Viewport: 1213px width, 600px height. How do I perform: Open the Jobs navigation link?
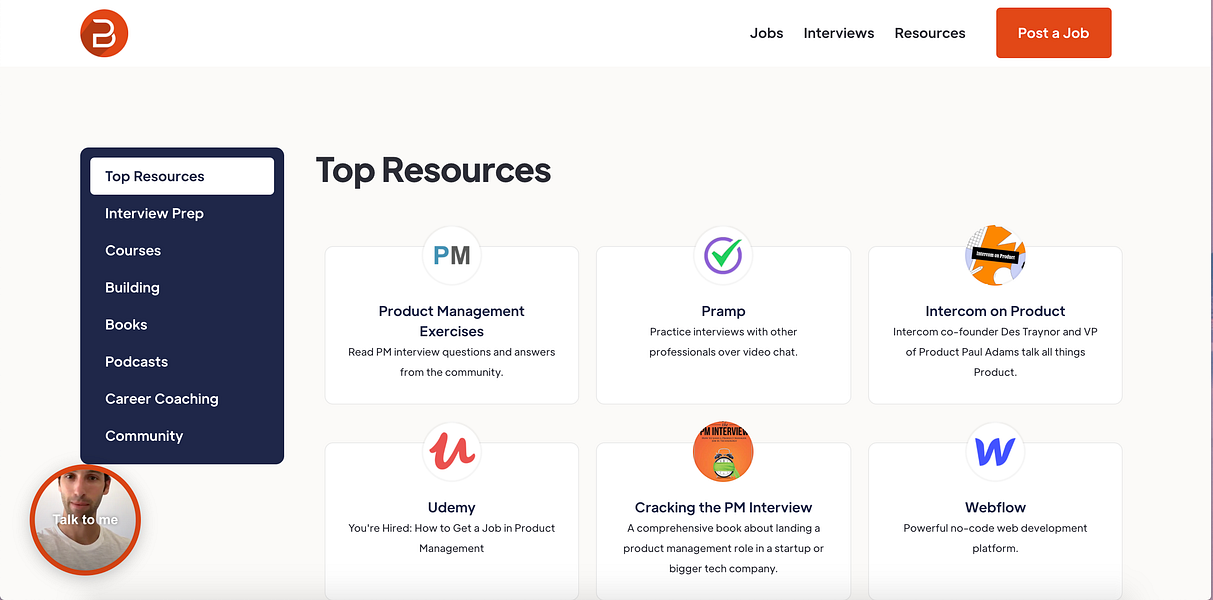767,33
